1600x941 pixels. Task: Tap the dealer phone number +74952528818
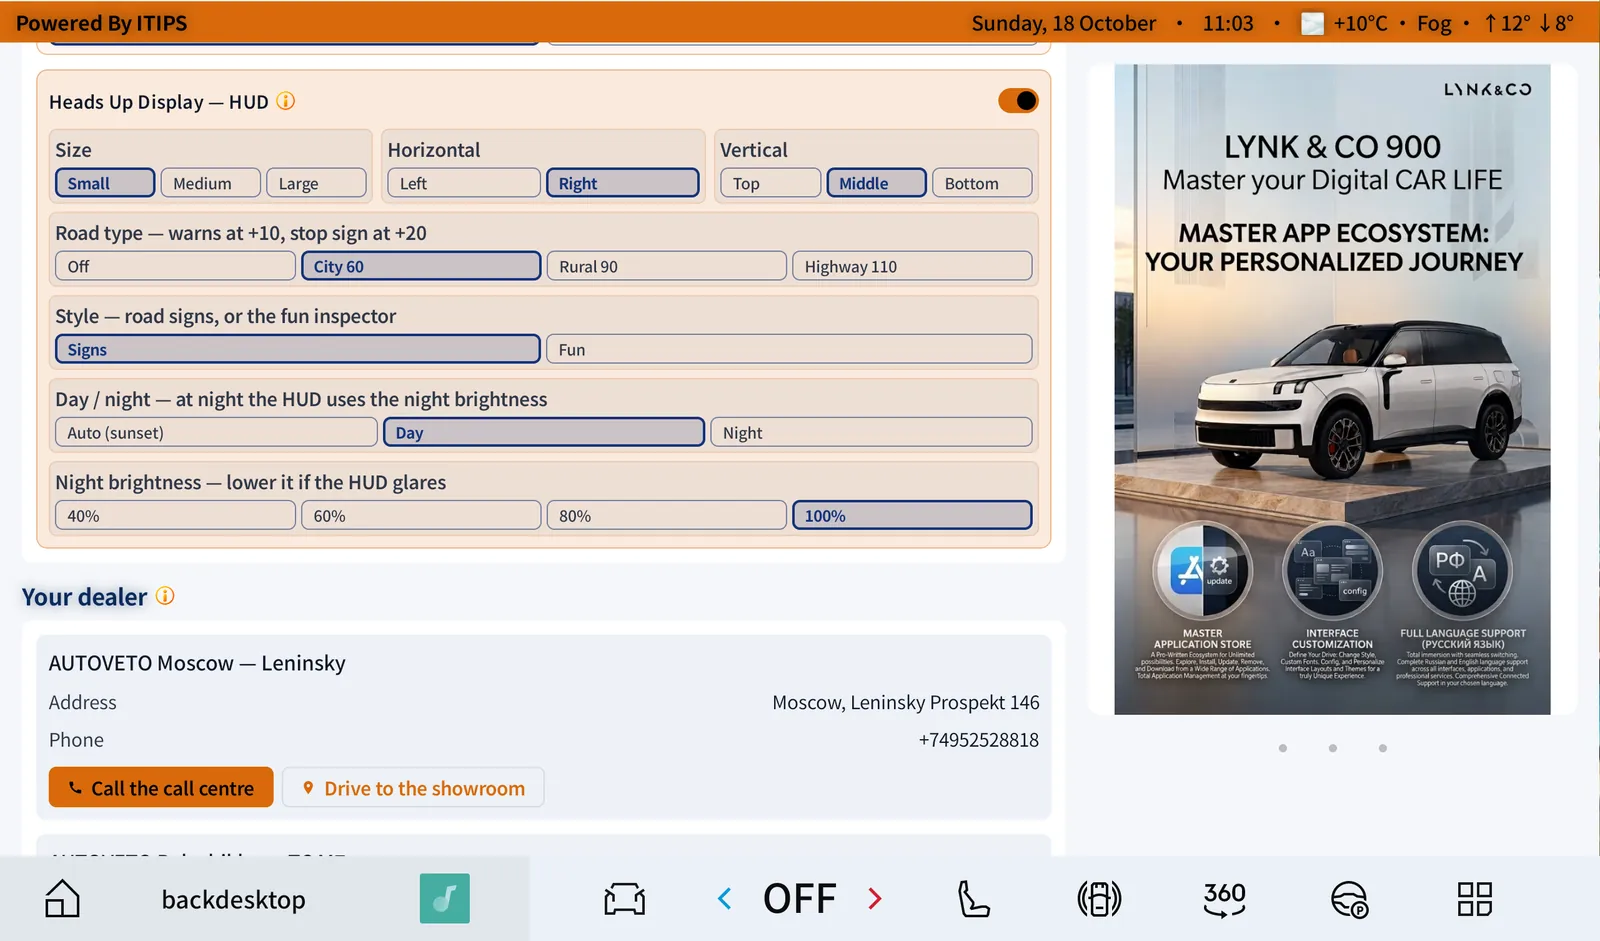click(x=978, y=740)
